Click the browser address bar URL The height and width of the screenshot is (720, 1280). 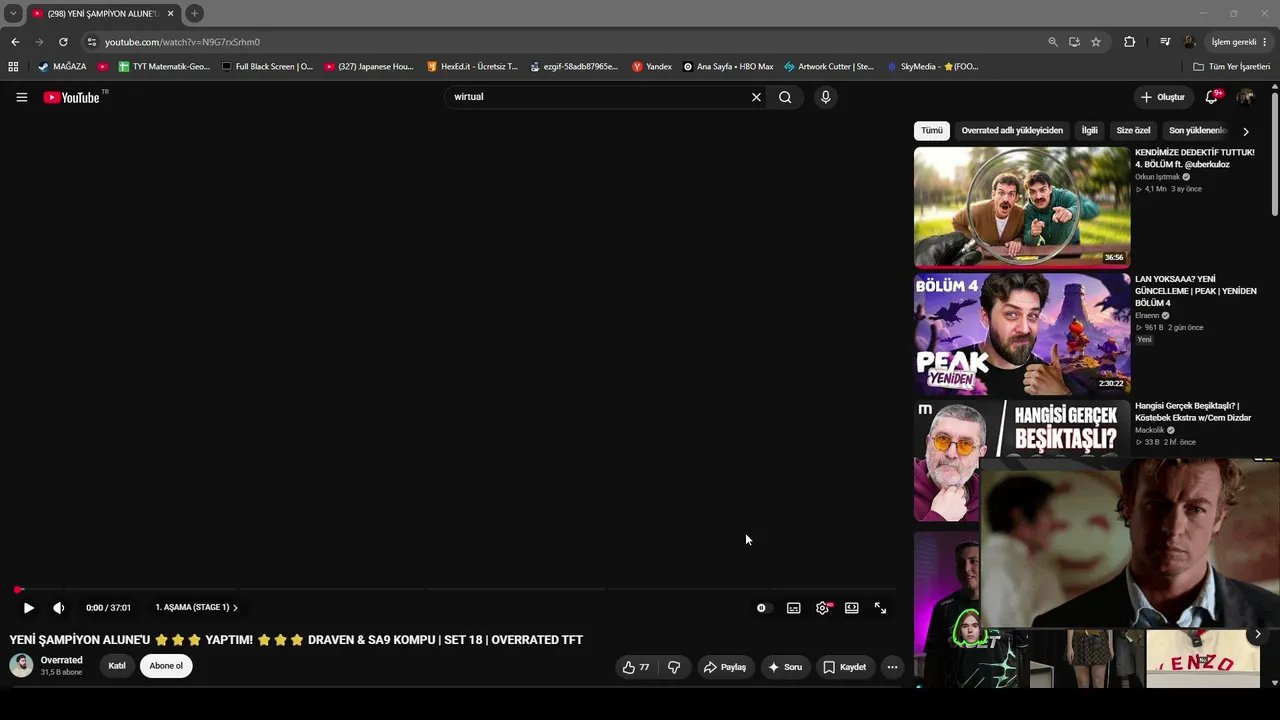[182, 42]
